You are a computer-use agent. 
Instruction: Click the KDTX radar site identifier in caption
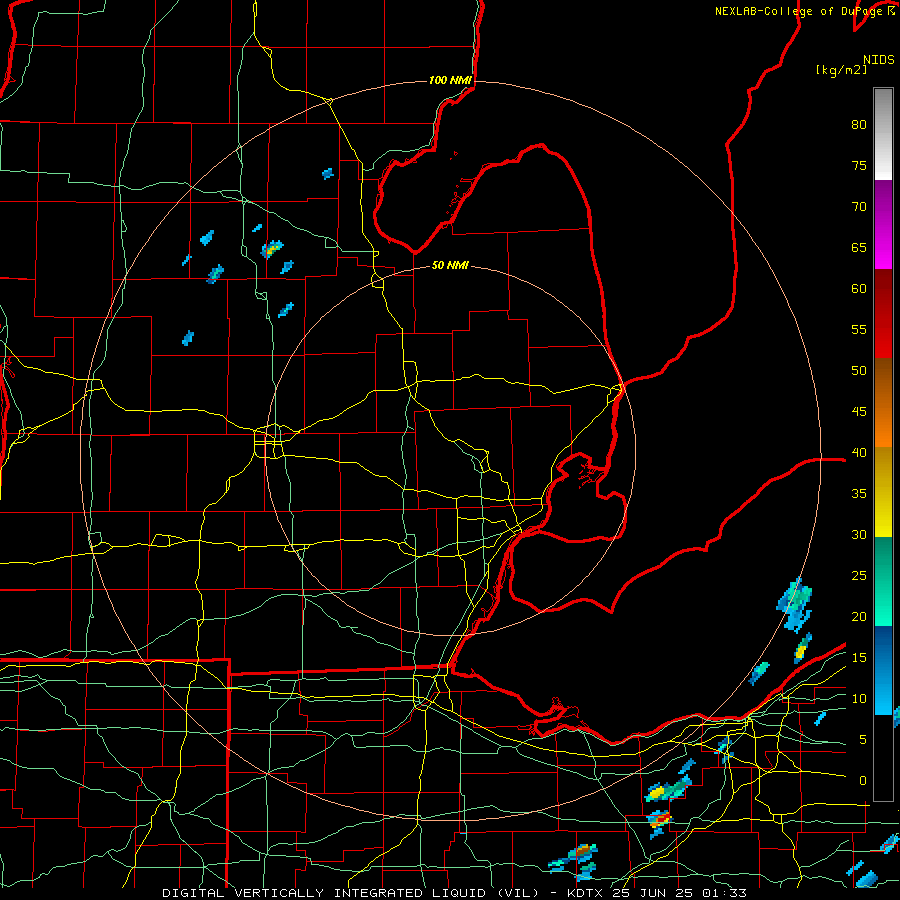coord(587,893)
